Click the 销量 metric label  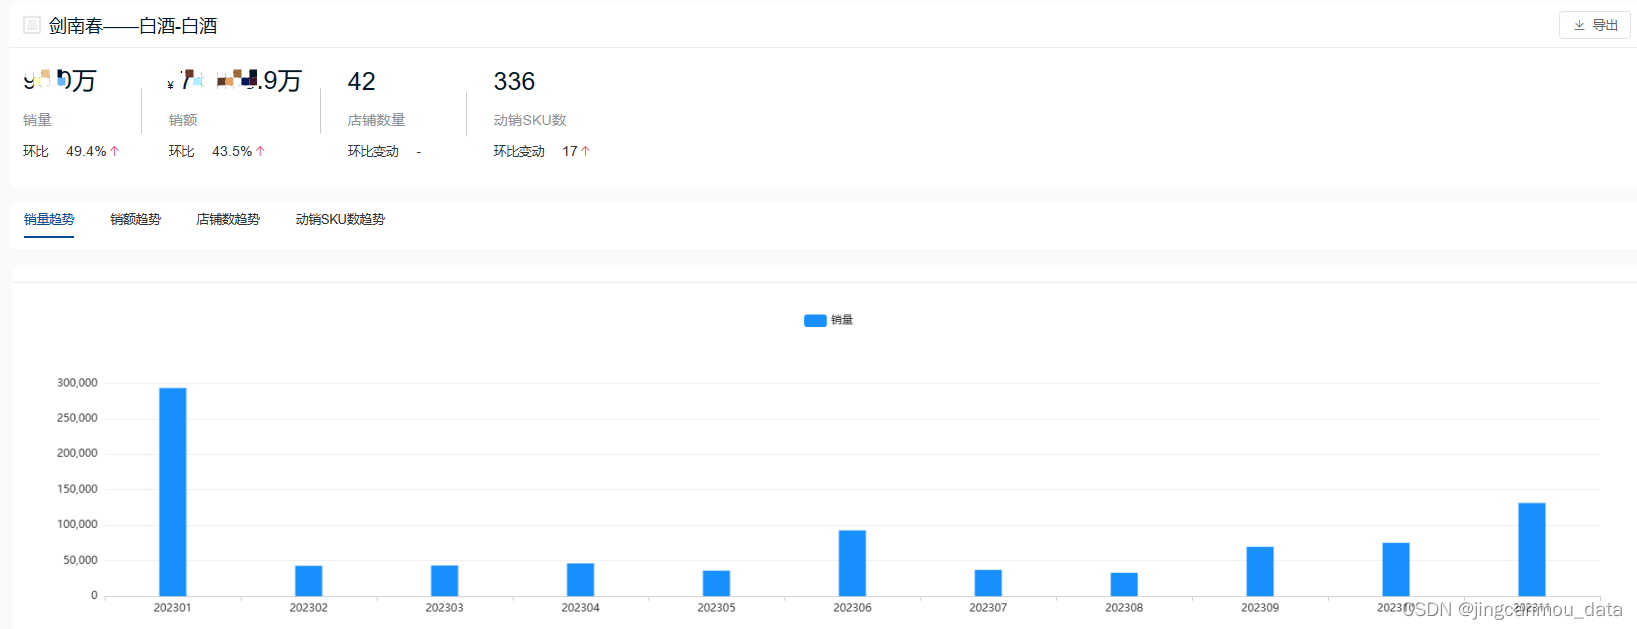click(37, 120)
